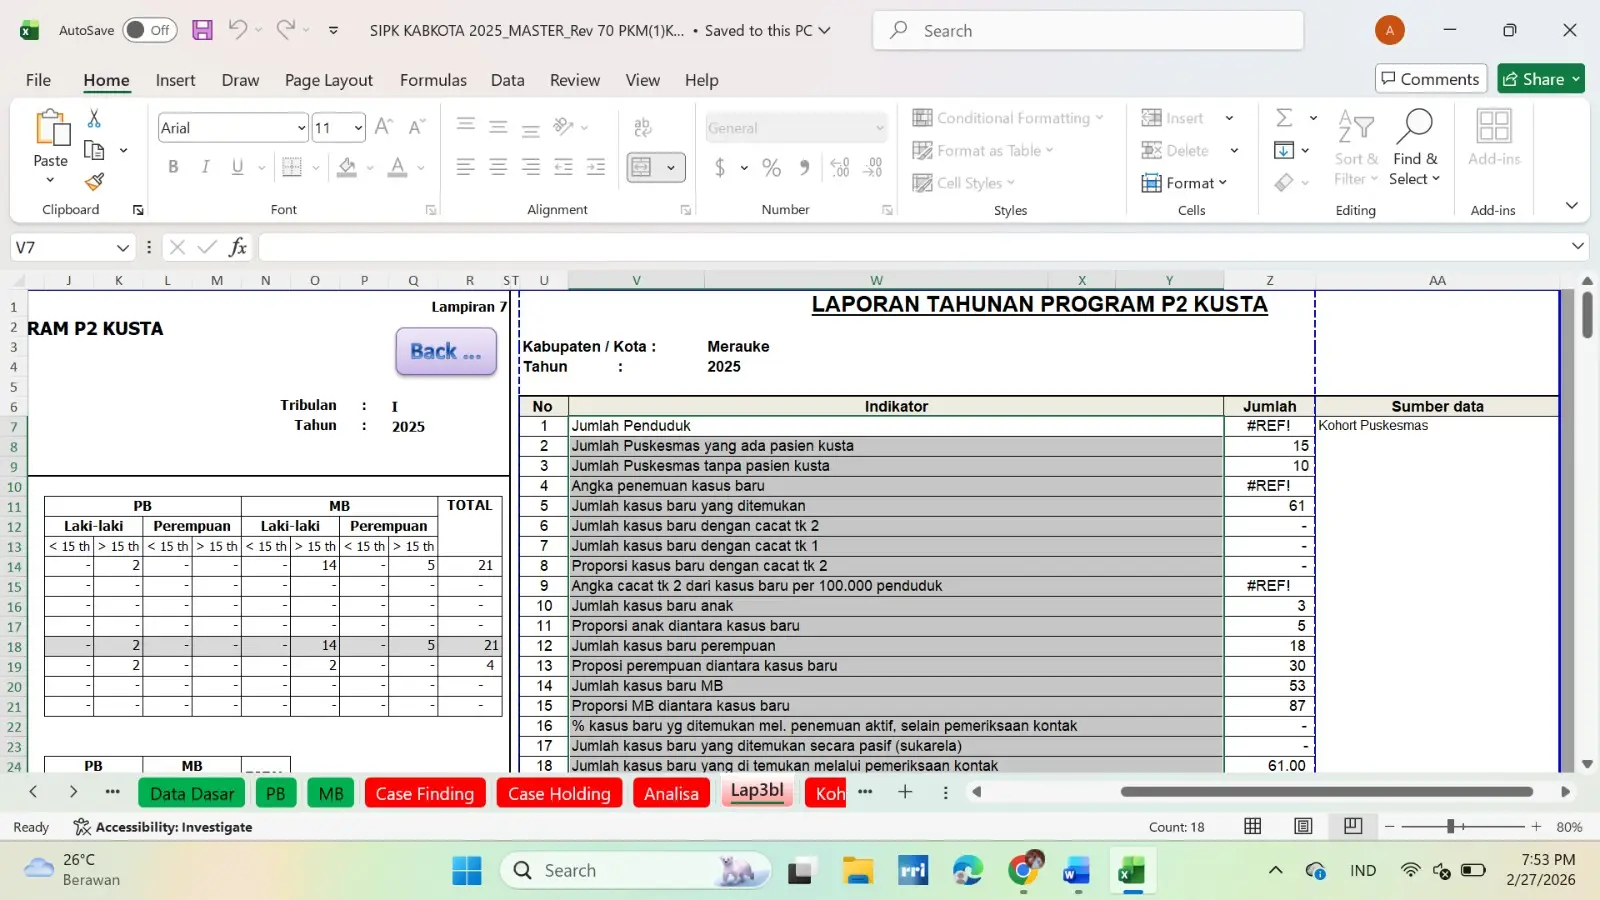
Task: Select the Cut scissors icon
Action: (x=94, y=119)
